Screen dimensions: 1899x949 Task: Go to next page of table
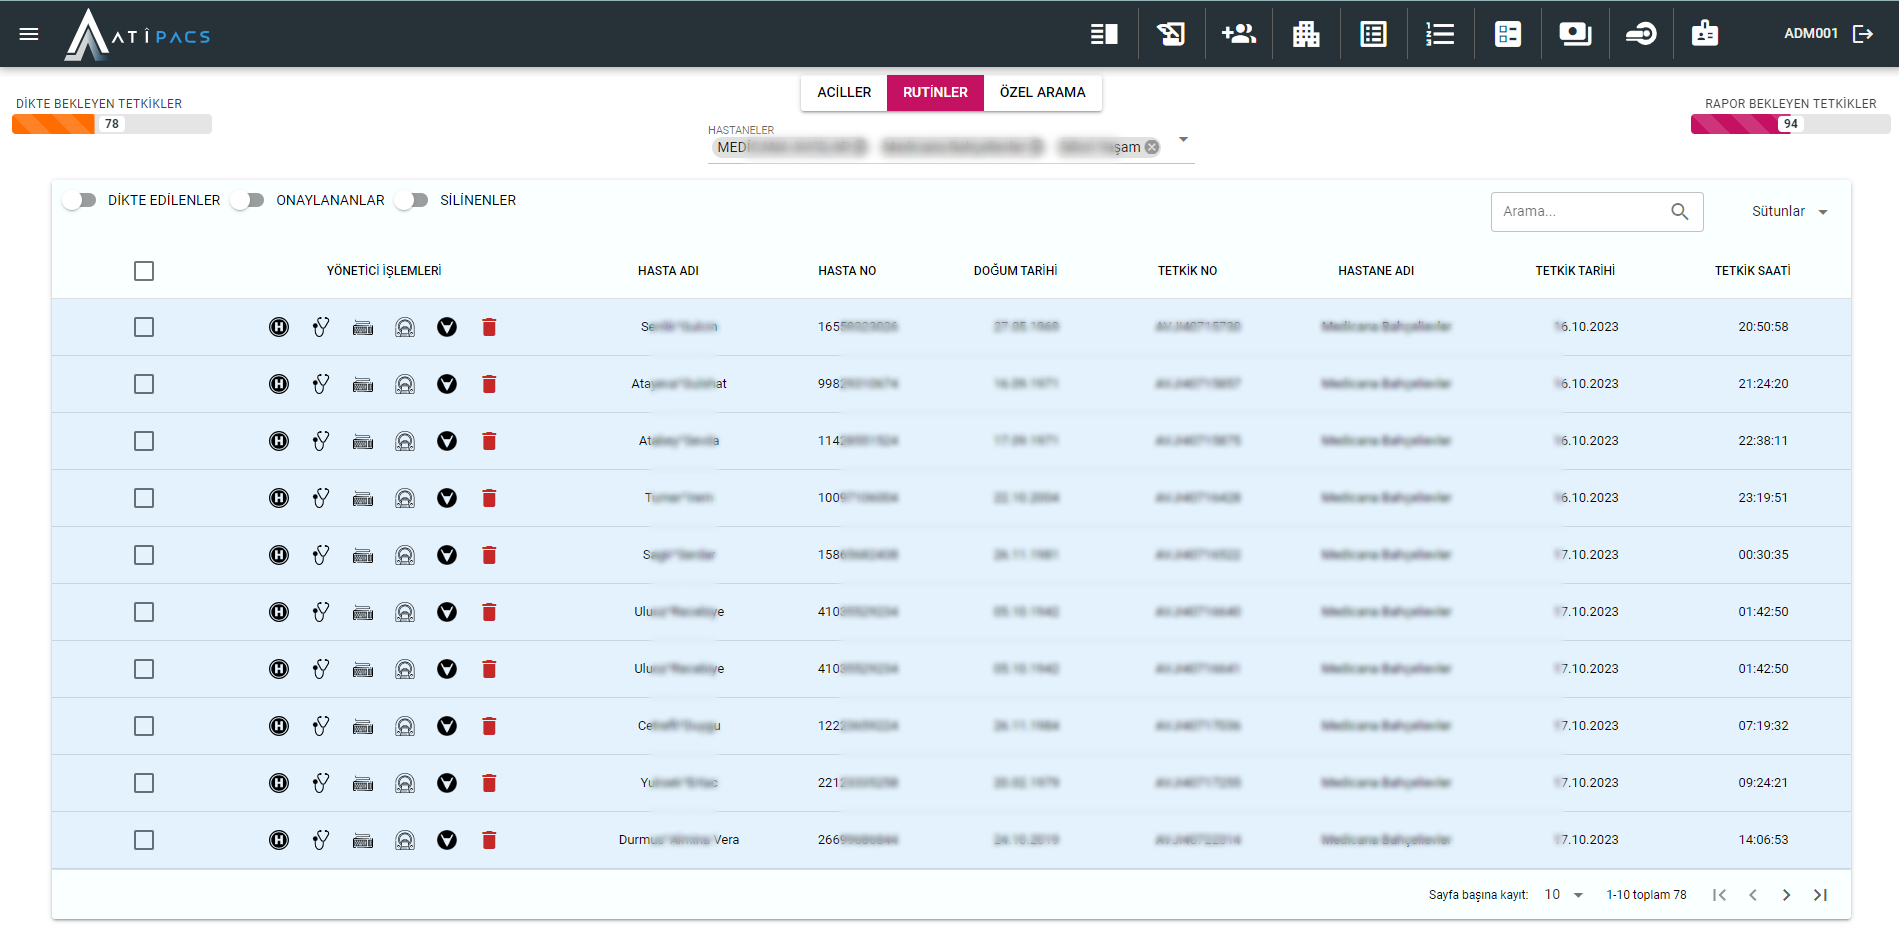click(x=1786, y=895)
